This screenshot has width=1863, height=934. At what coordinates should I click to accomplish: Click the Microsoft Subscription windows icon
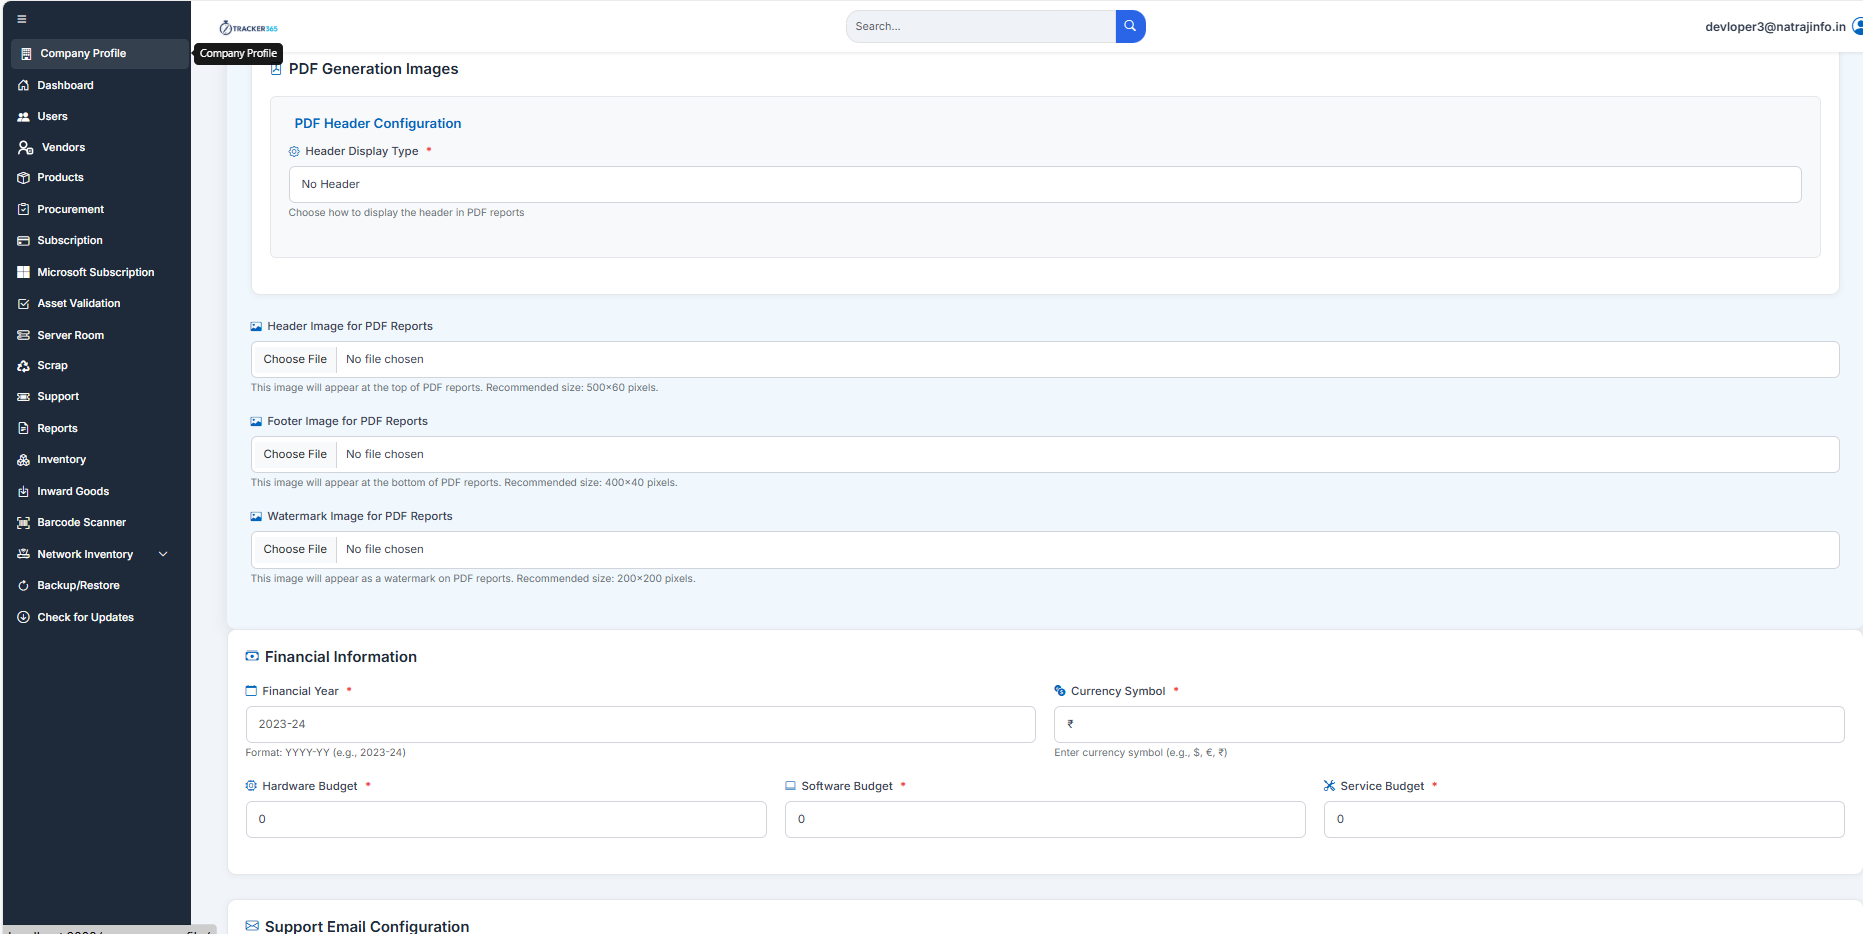click(x=23, y=272)
